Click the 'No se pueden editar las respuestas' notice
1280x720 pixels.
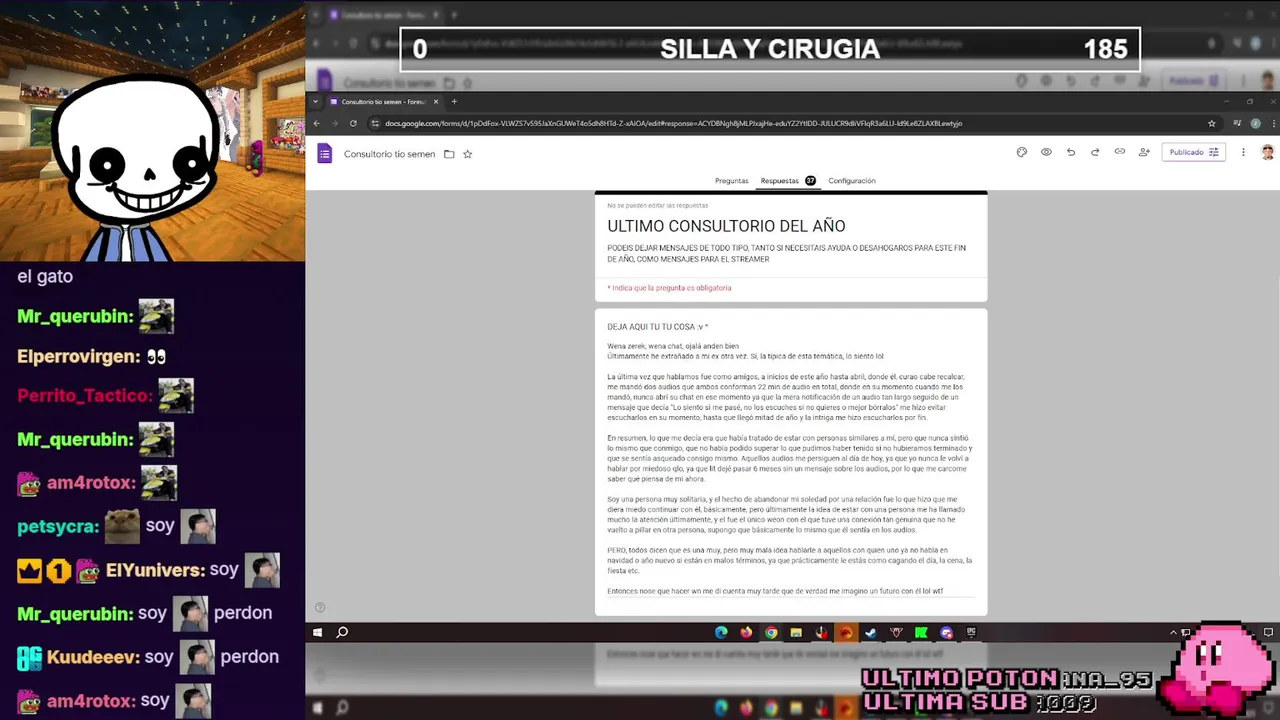[657, 205]
